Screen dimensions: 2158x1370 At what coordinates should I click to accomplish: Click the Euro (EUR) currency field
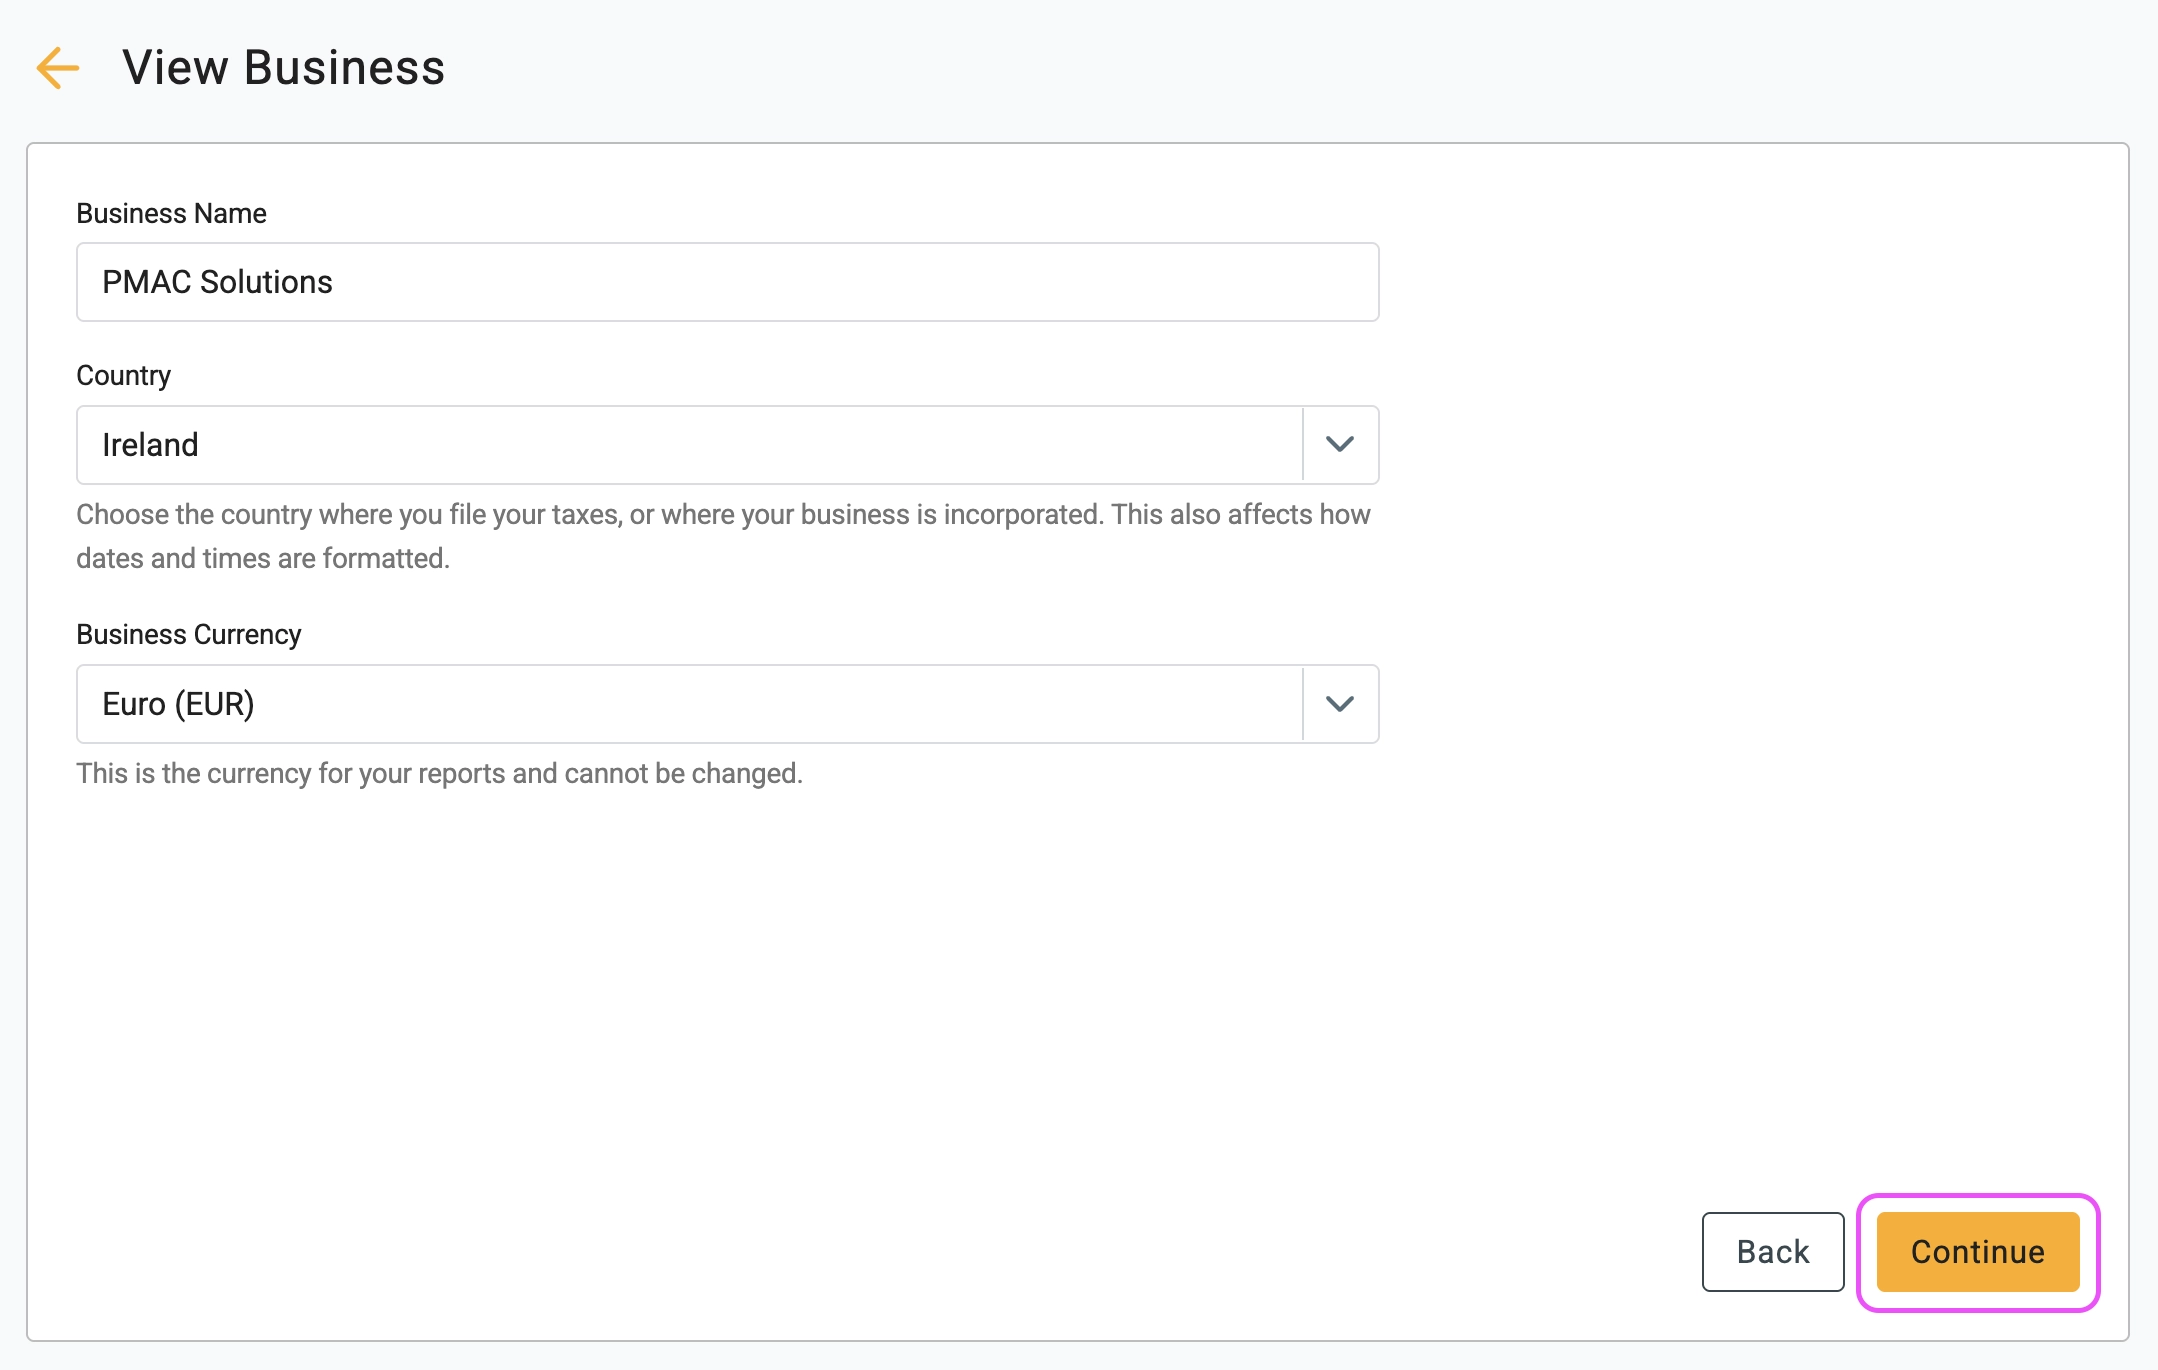[690, 704]
